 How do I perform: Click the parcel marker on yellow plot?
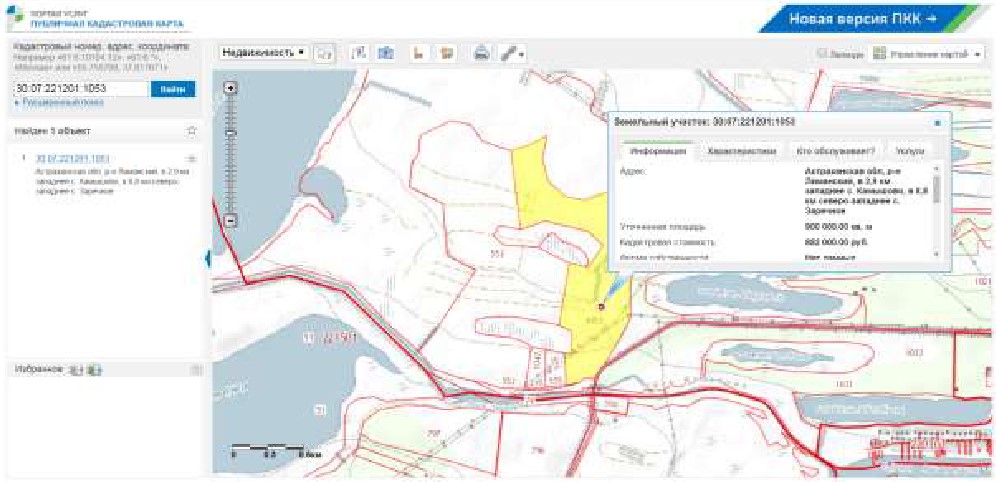[x=601, y=306]
